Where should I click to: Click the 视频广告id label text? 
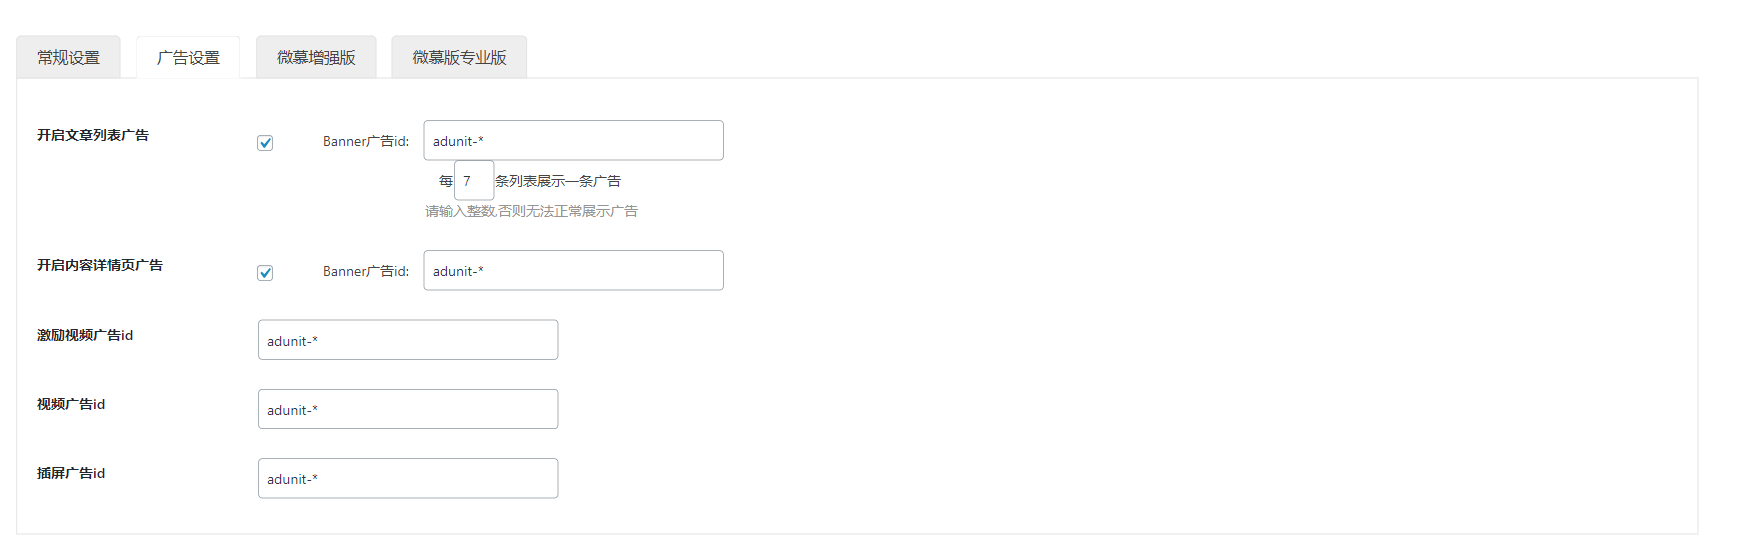[x=71, y=404]
